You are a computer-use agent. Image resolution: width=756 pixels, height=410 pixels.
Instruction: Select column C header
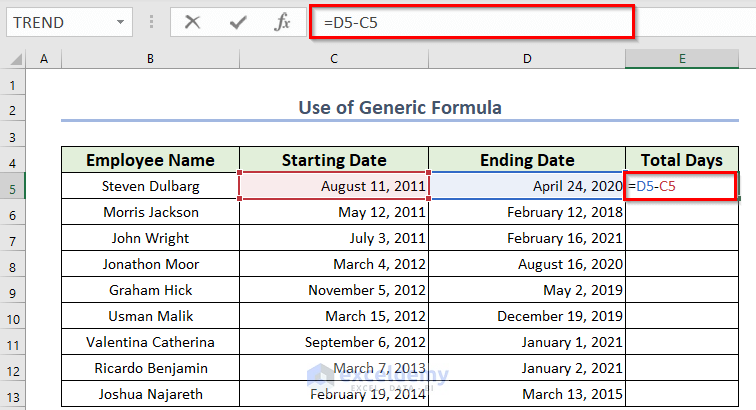click(334, 60)
